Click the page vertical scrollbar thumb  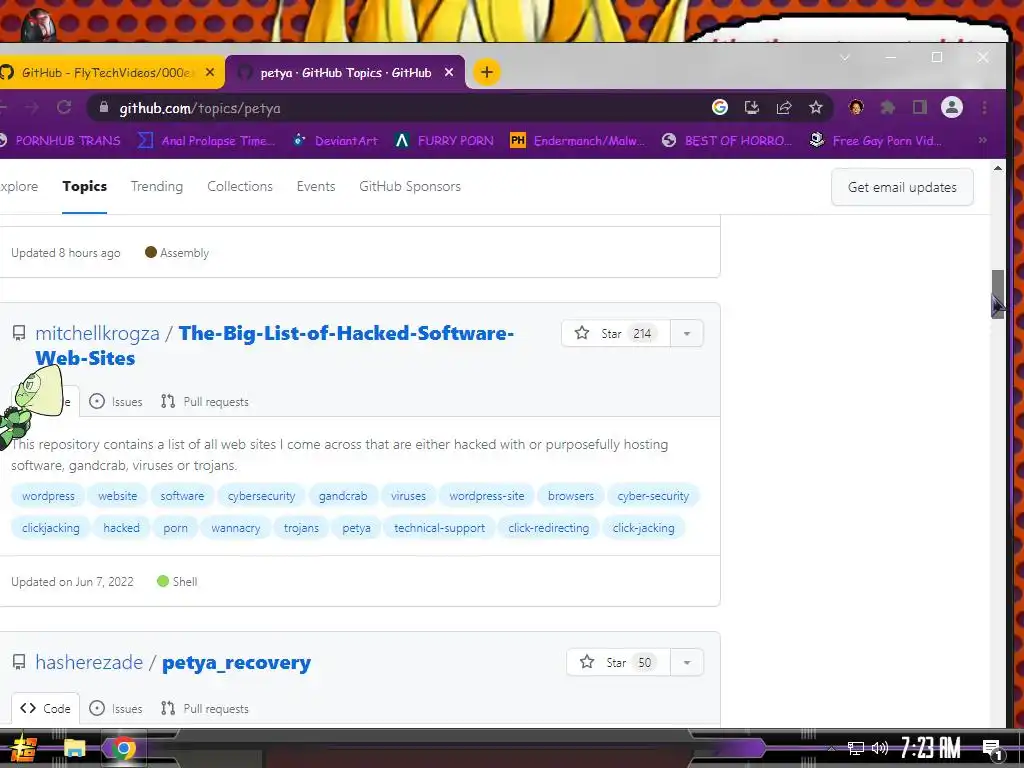pos(997,293)
